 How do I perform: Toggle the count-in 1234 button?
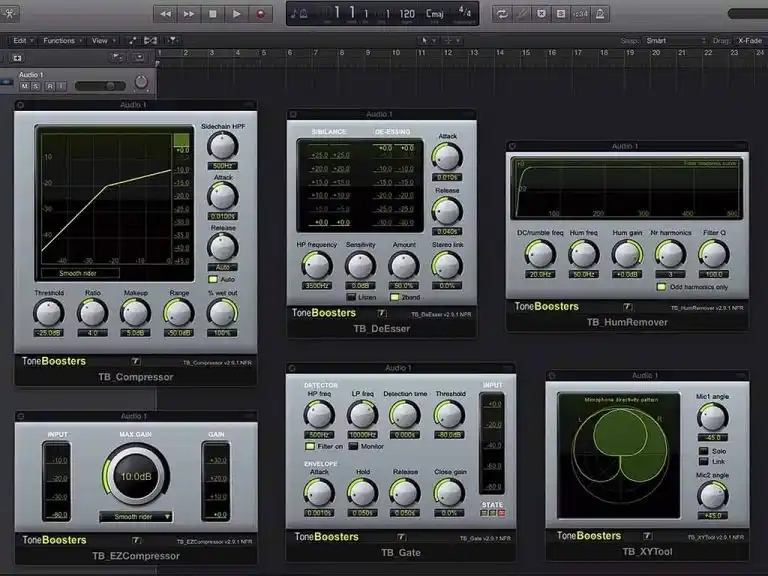click(x=580, y=14)
